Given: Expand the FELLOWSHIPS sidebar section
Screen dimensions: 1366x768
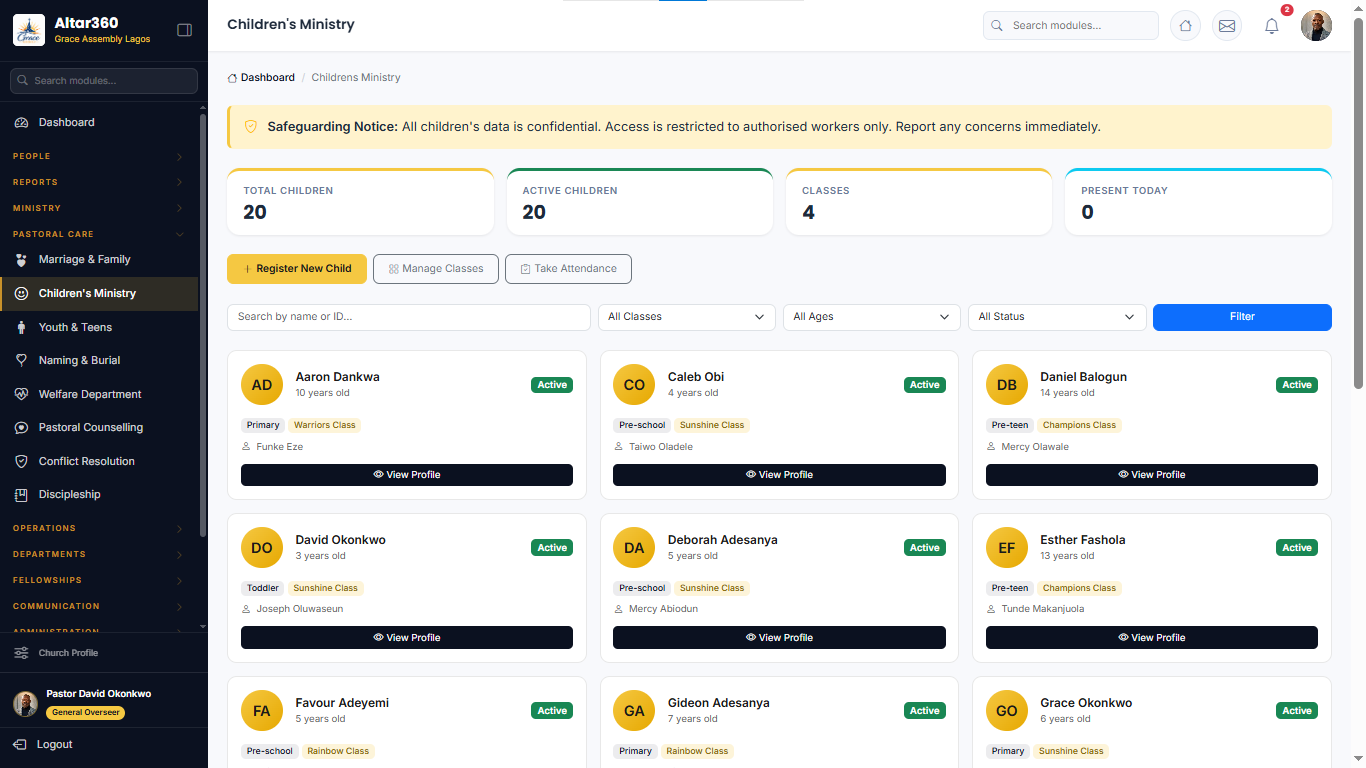Looking at the screenshot, I should coord(98,580).
